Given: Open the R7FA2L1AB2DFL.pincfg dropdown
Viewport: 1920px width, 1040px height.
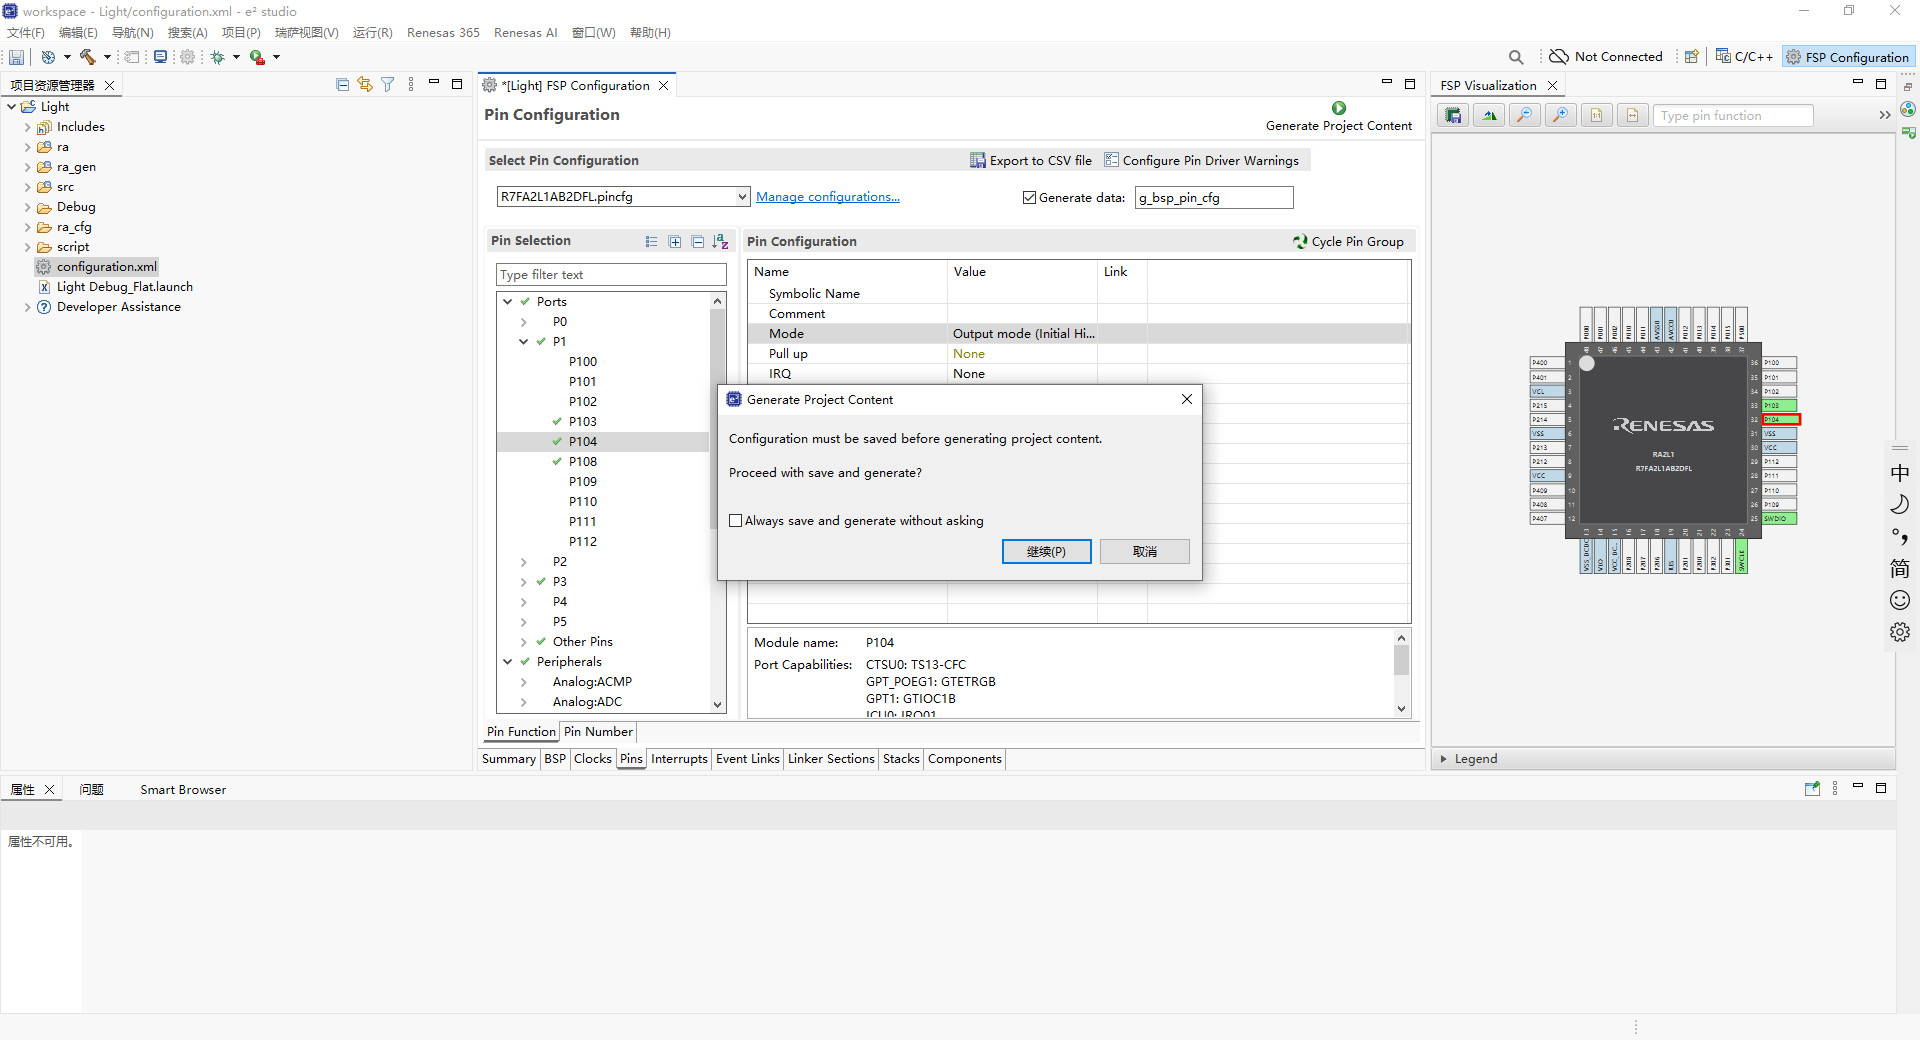Looking at the screenshot, I should 742,197.
